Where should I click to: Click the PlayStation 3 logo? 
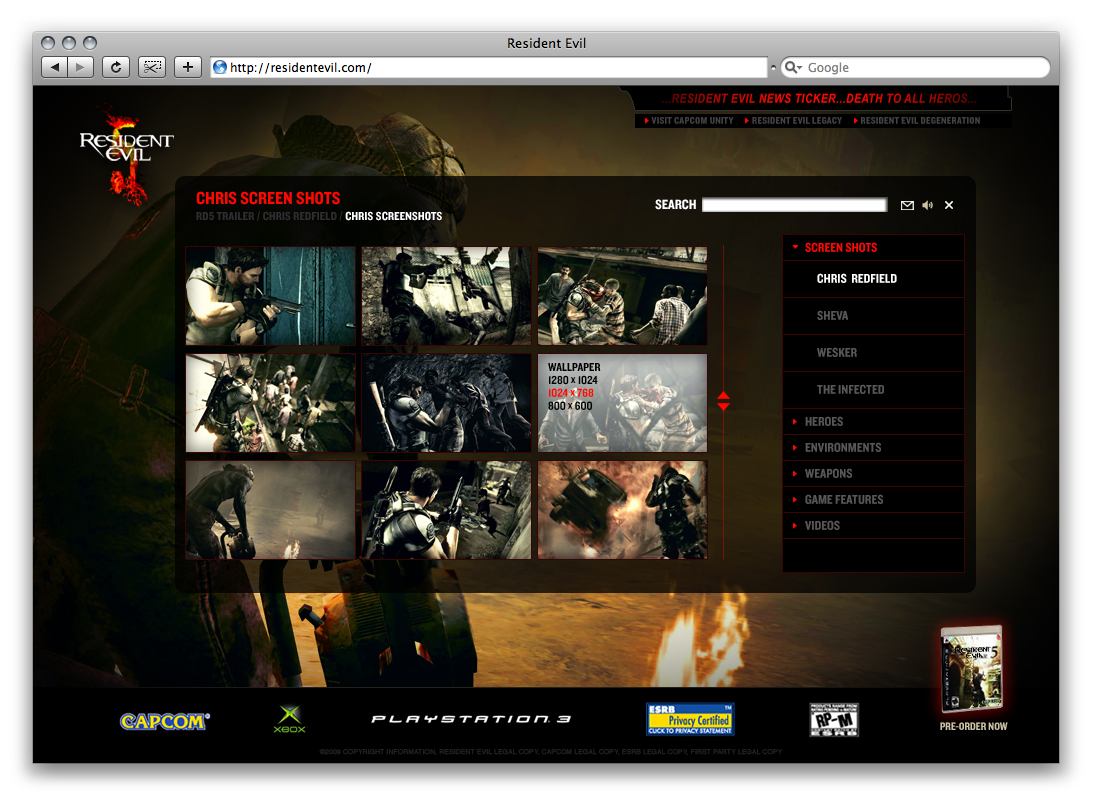pos(471,719)
